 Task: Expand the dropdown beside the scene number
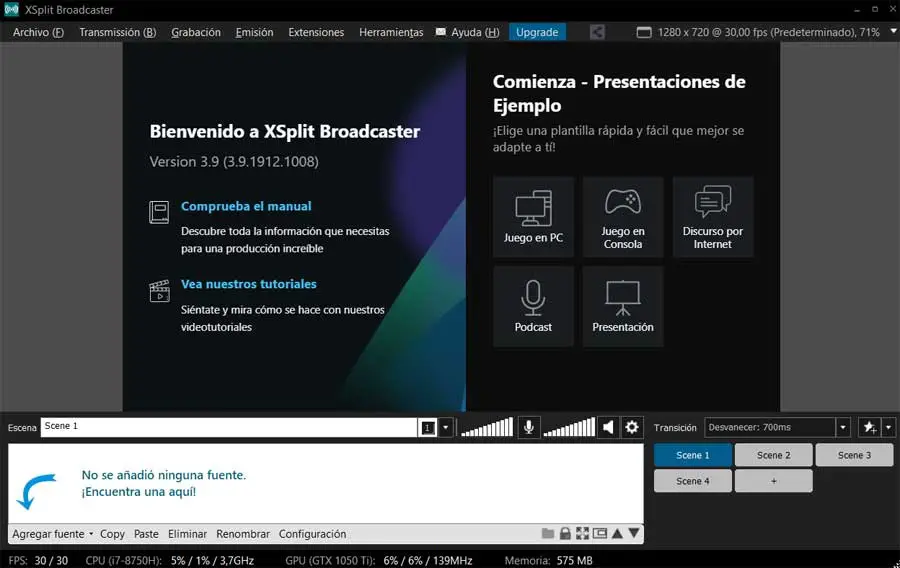(x=445, y=427)
